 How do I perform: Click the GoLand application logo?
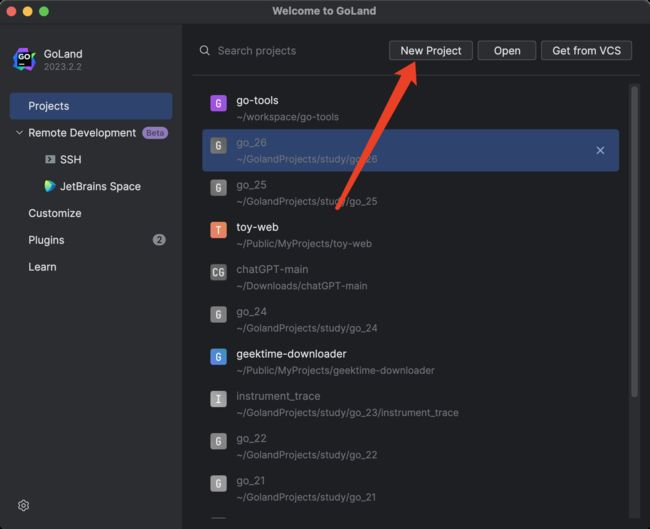tap(24, 59)
